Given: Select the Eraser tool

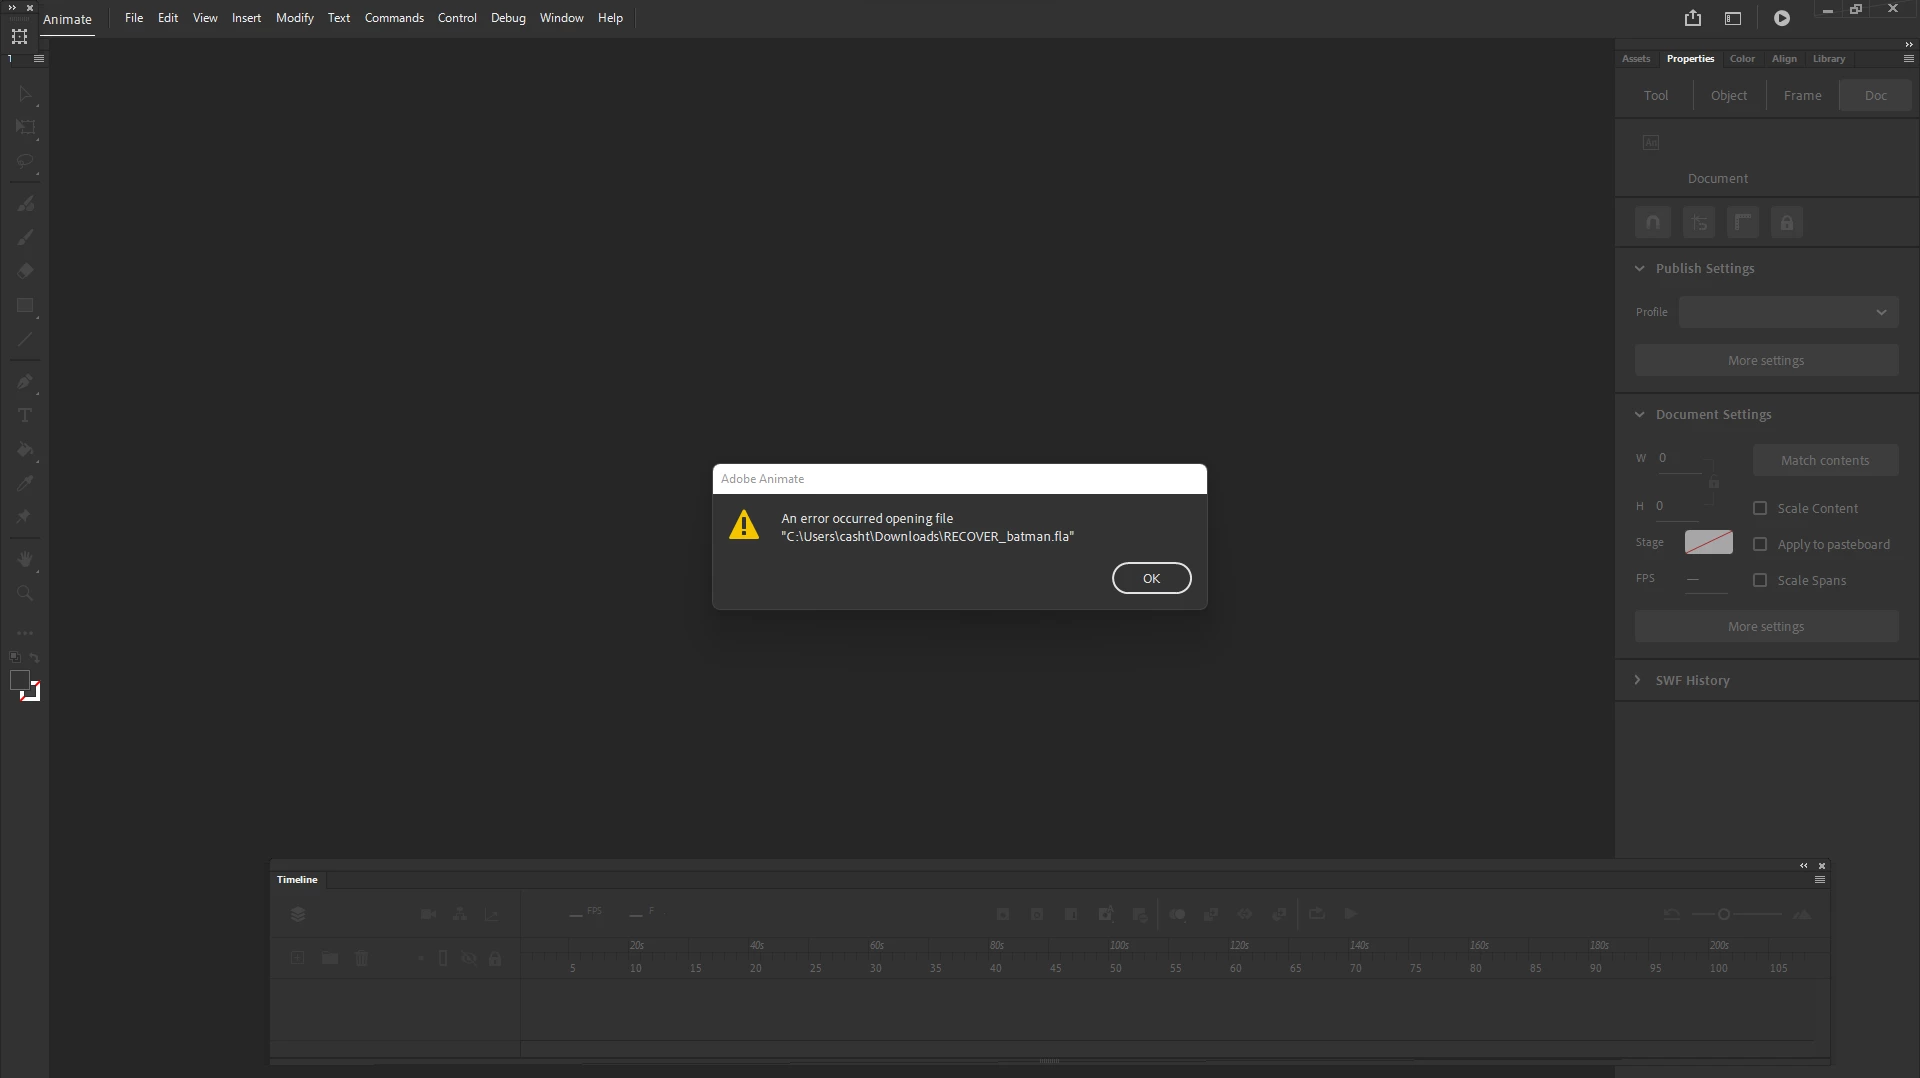Looking at the screenshot, I should tap(25, 270).
